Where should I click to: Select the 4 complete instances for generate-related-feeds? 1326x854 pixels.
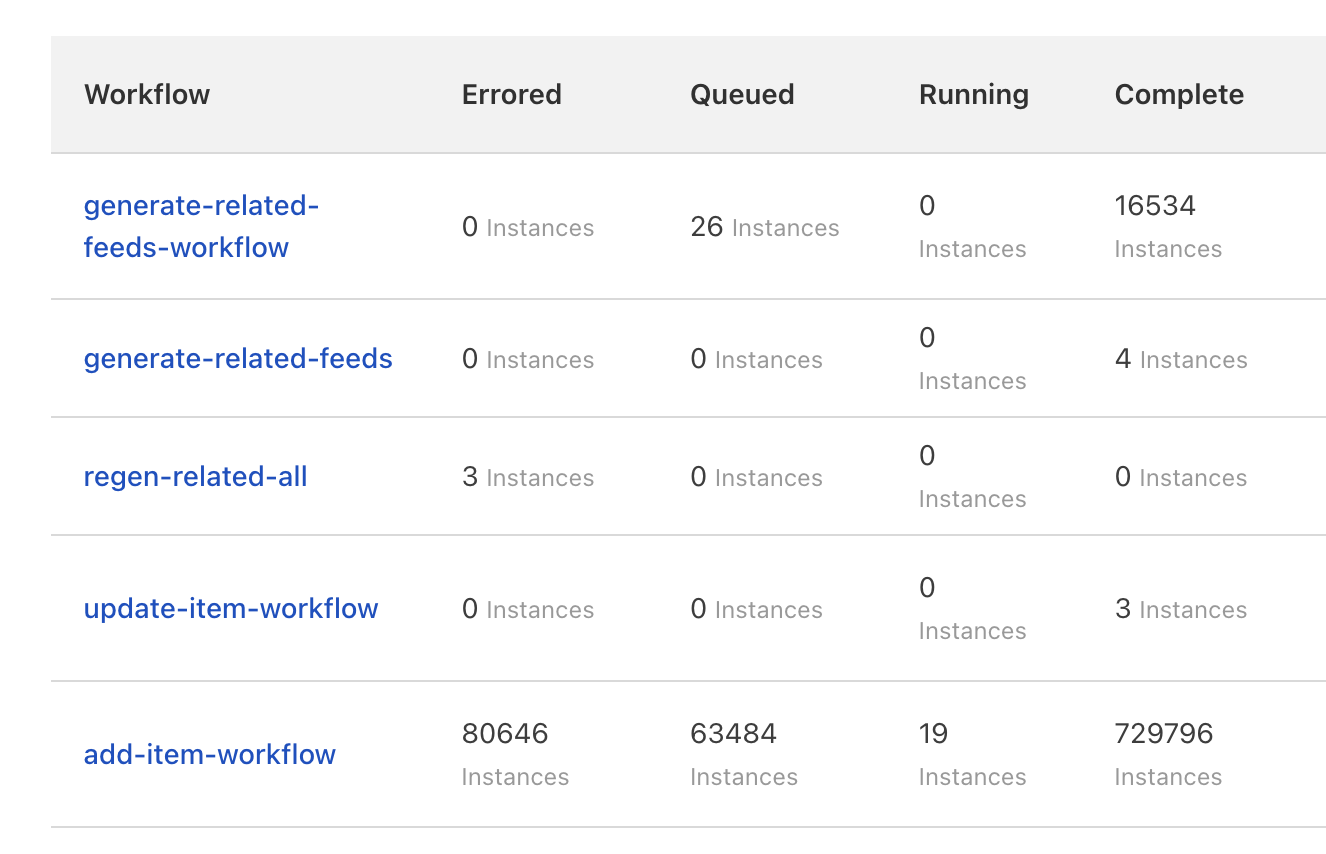pos(1123,359)
